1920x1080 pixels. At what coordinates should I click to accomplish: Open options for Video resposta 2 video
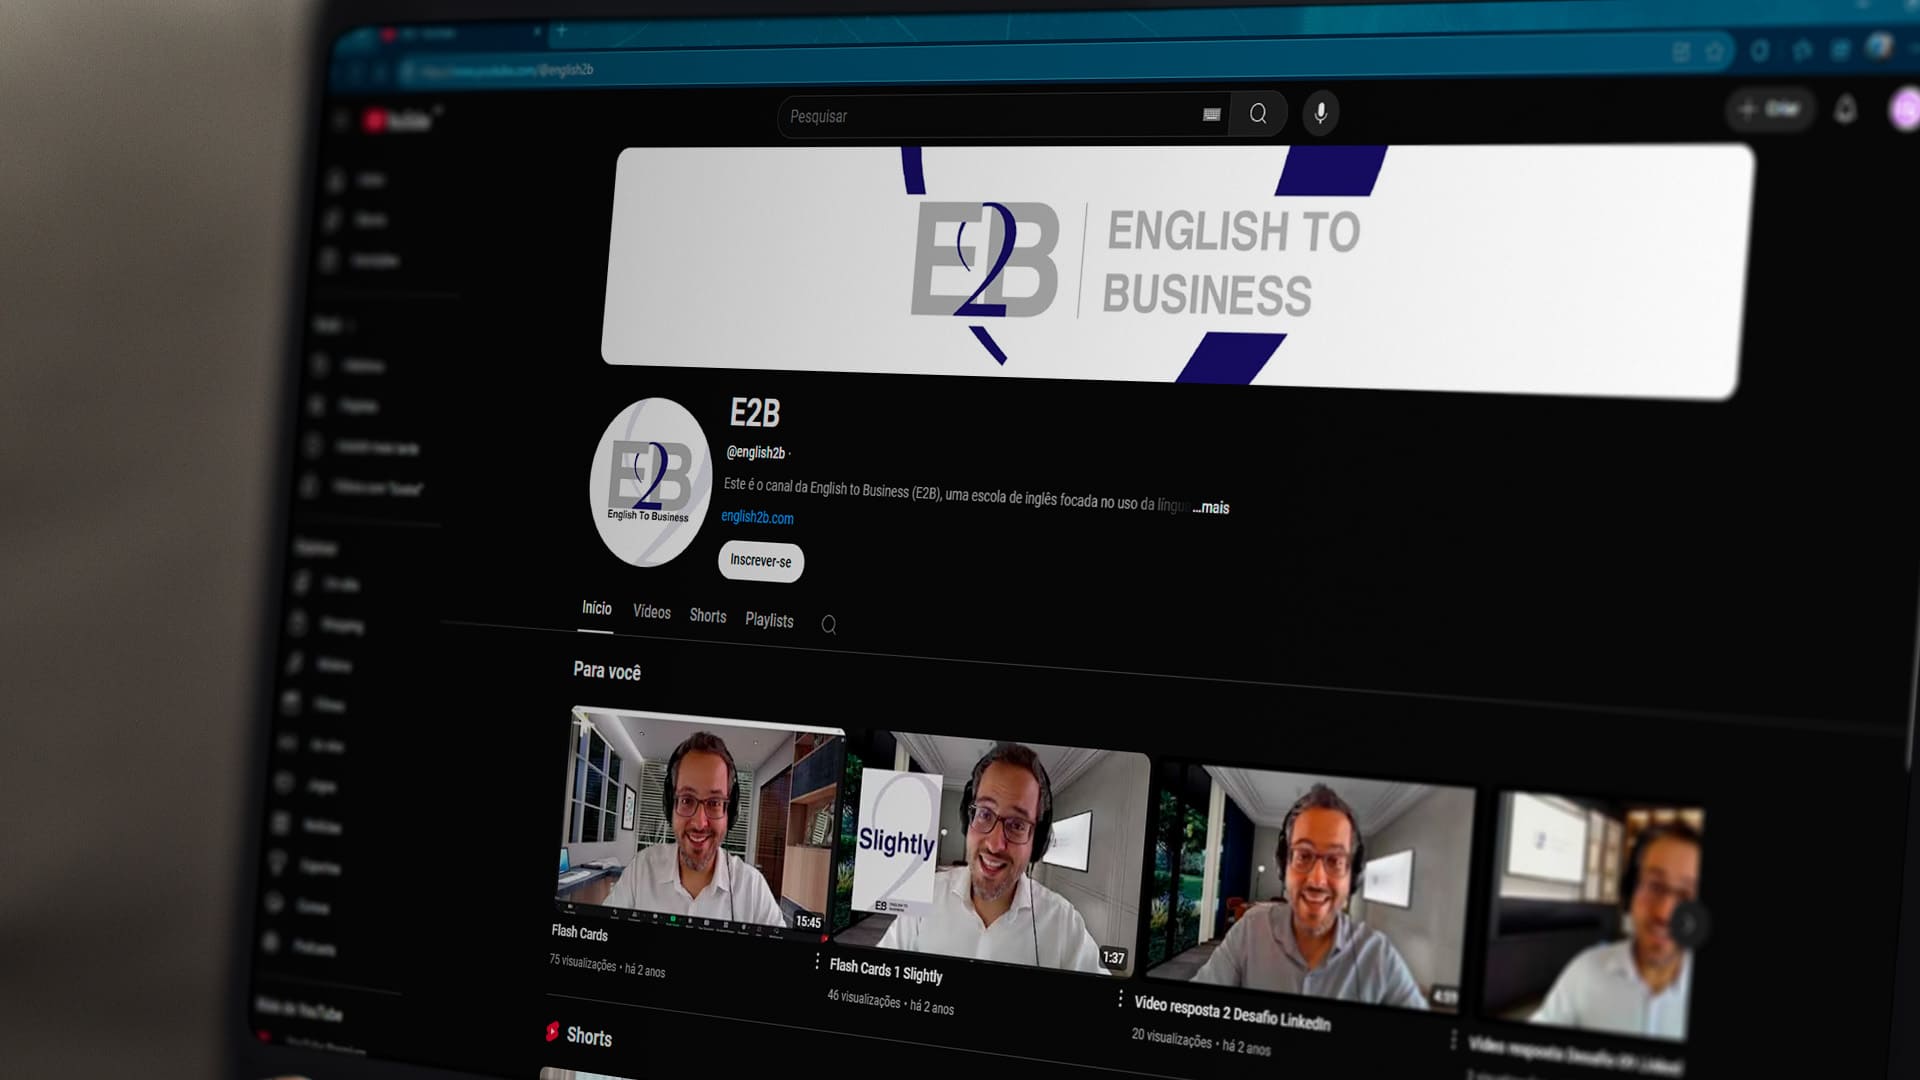click(1453, 1040)
